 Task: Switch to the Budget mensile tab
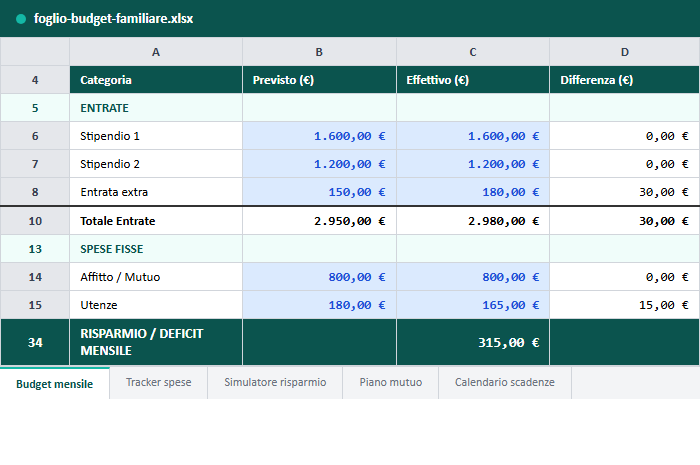pos(54,383)
